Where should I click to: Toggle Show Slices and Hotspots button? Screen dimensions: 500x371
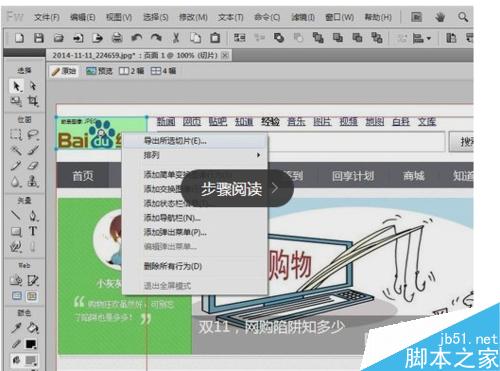click(x=32, y=296)
